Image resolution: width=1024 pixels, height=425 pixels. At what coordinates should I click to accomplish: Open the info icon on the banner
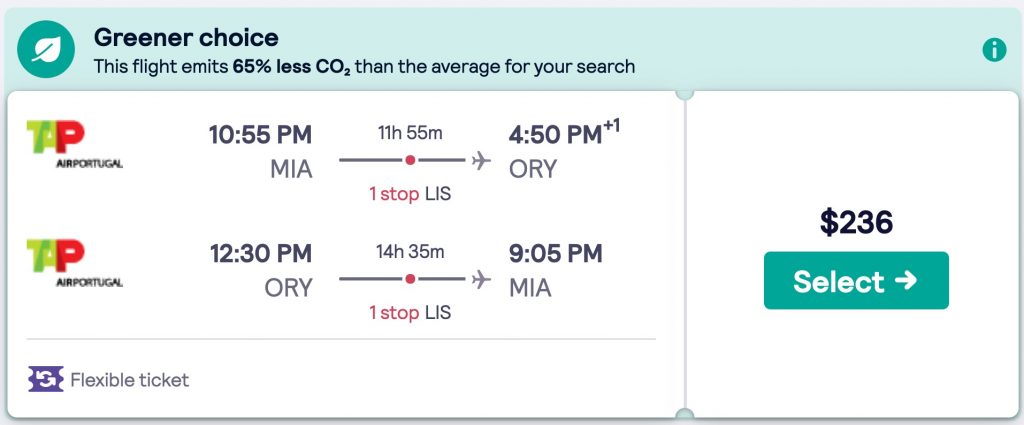pyautogui.click(x=994, y=50)
